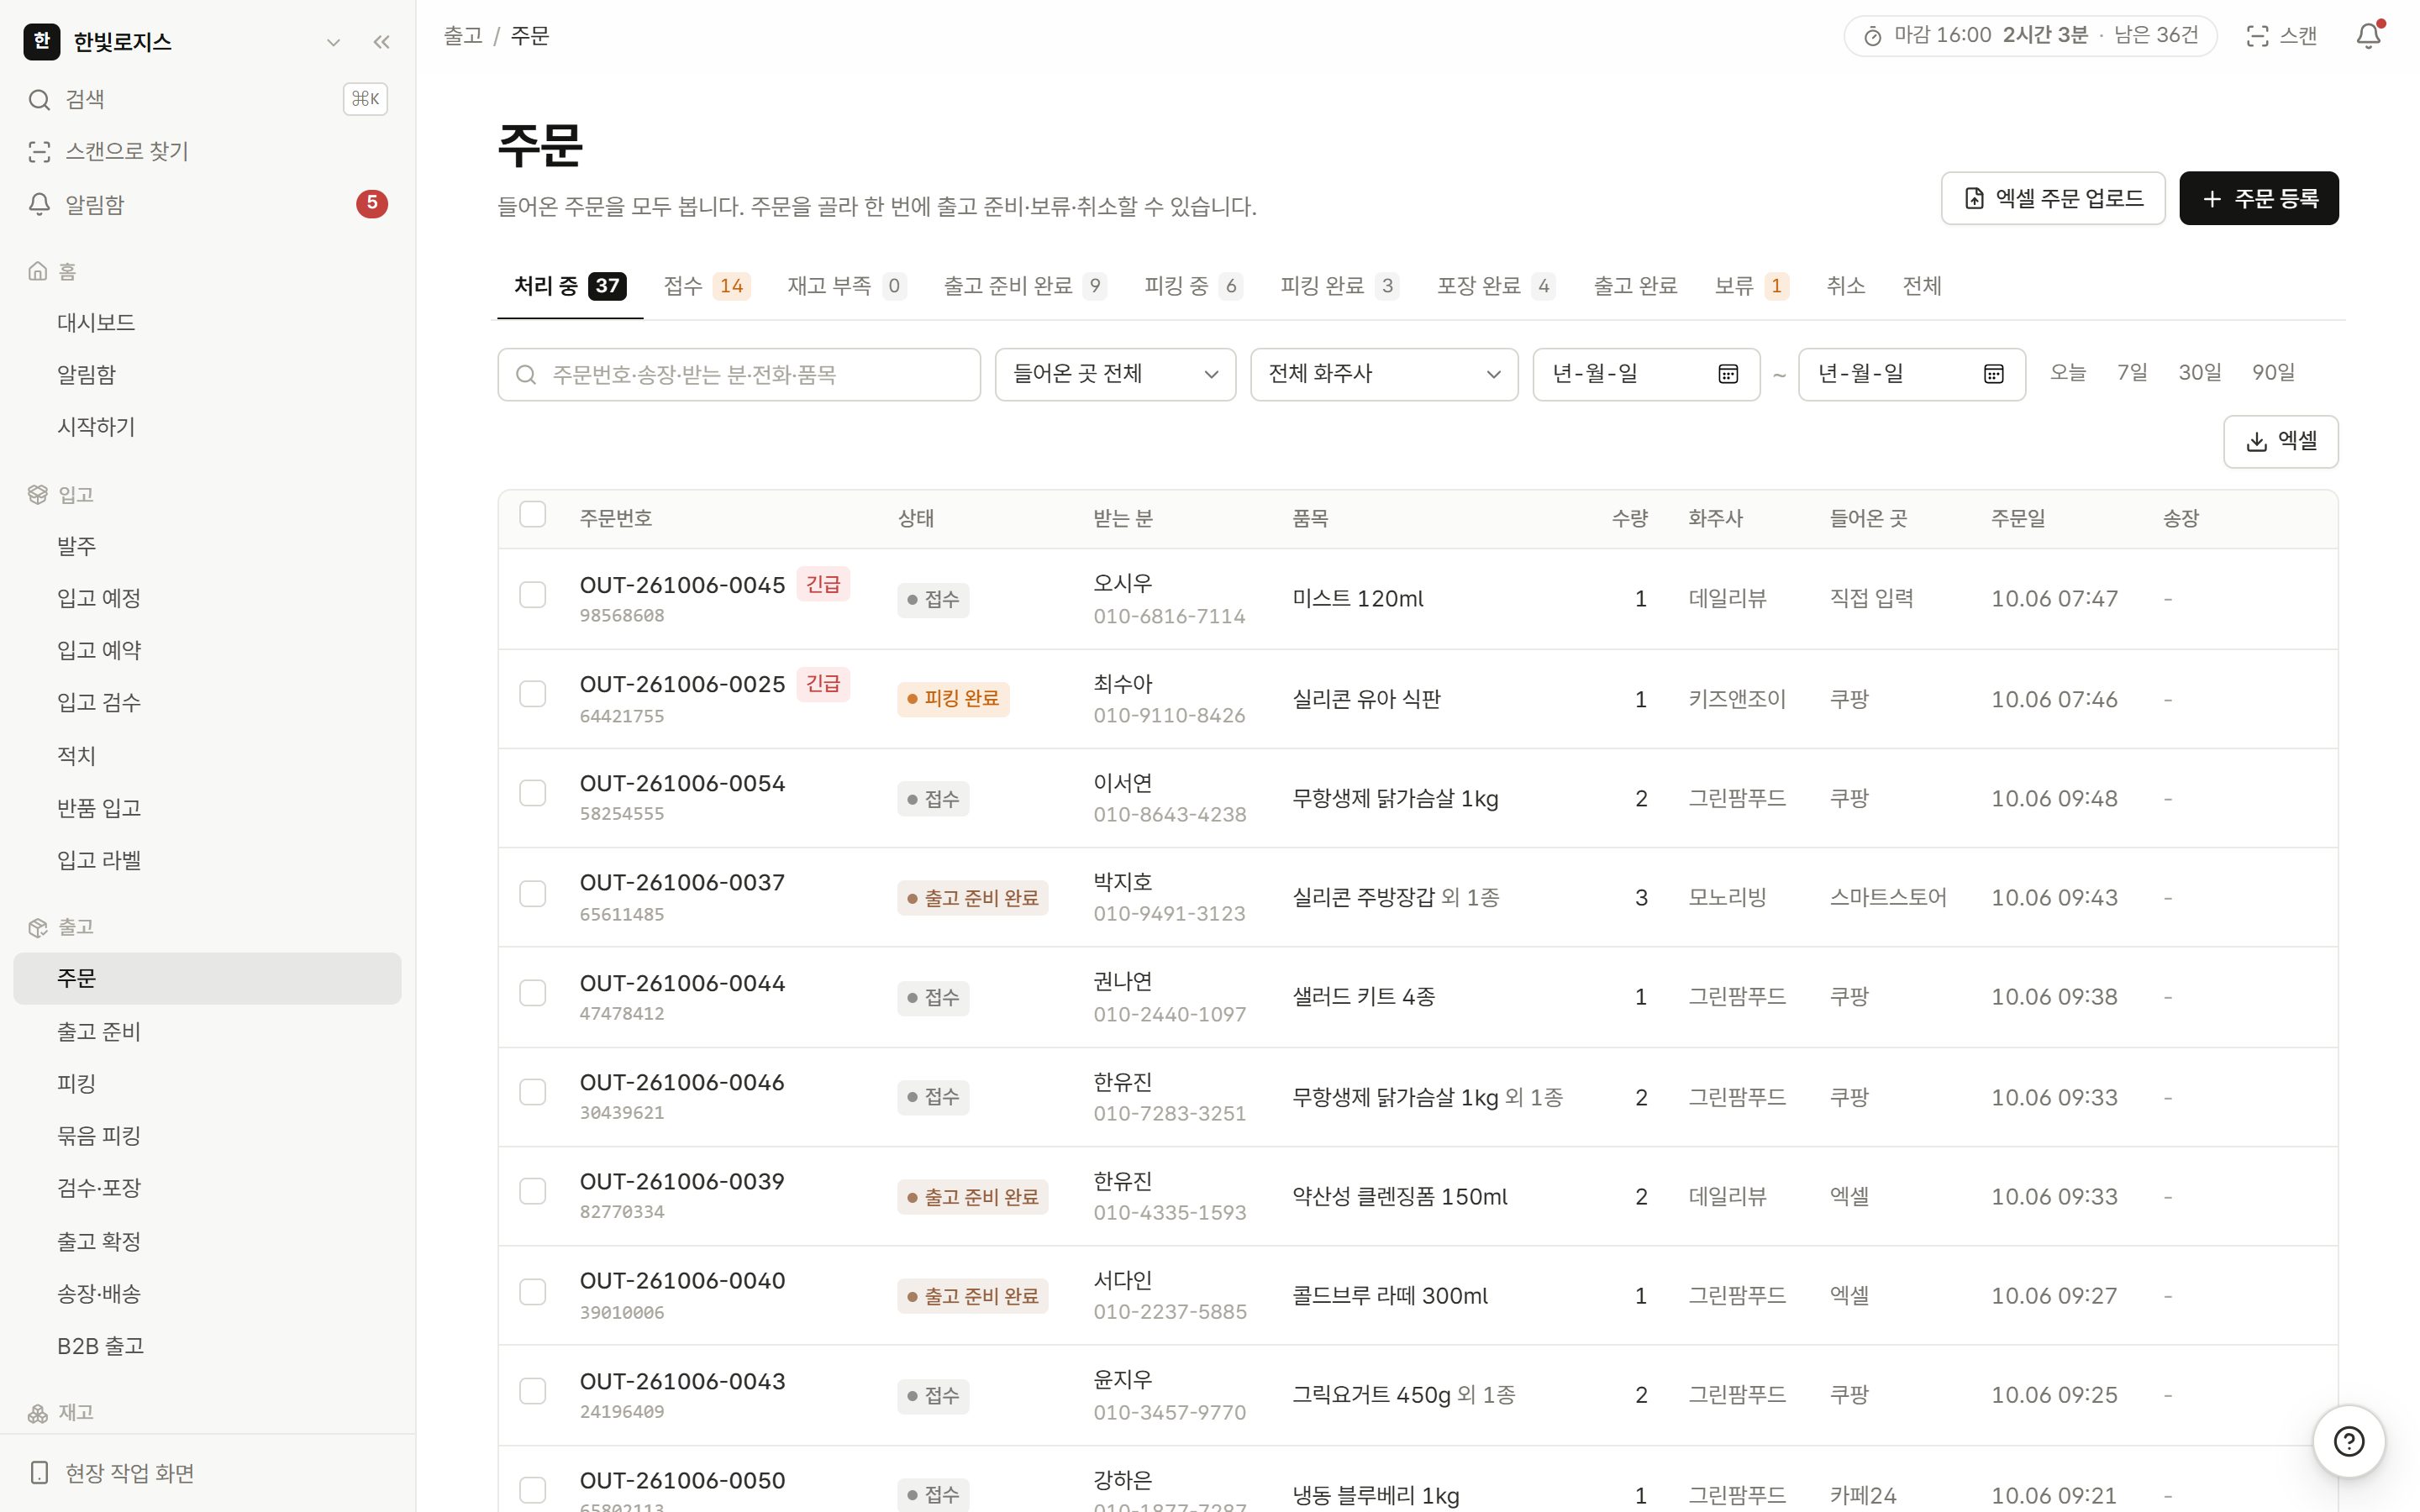Click the start date 년-월-일 field

click(1646, 374)
